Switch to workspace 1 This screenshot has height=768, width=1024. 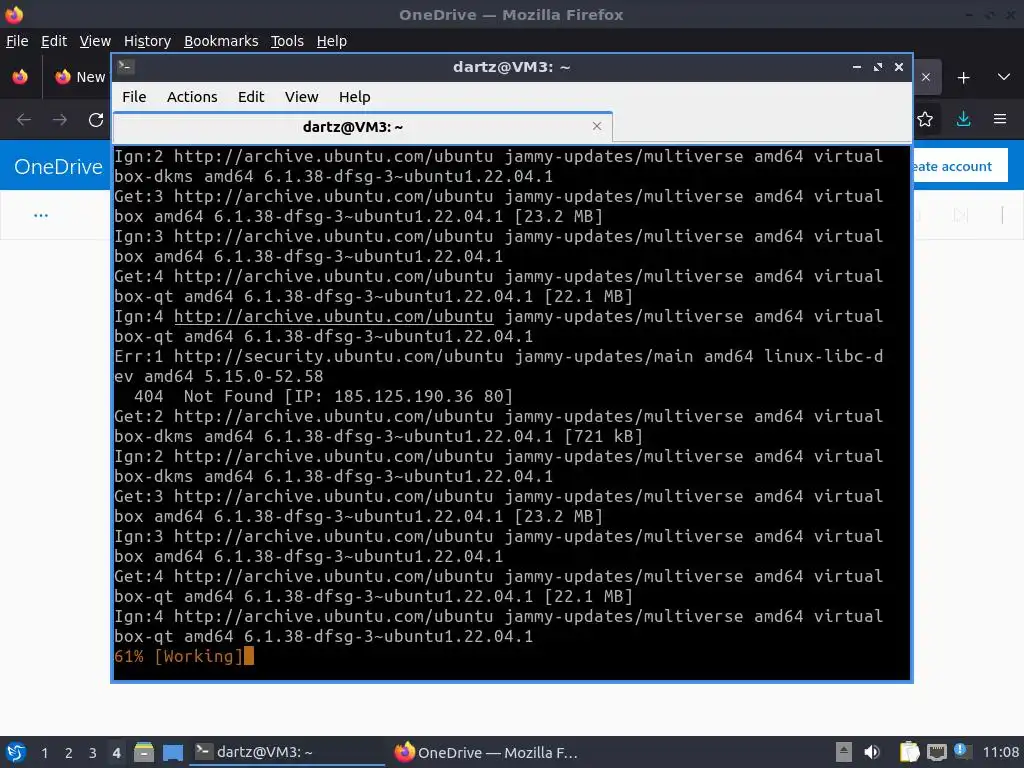[44, 753]
